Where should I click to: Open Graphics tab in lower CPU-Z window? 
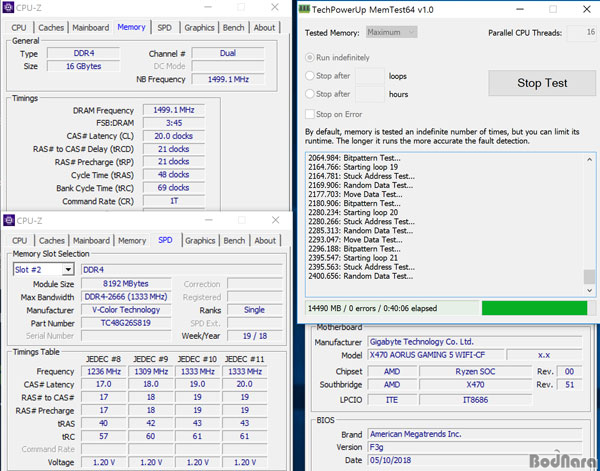click(x=200, y=241)
